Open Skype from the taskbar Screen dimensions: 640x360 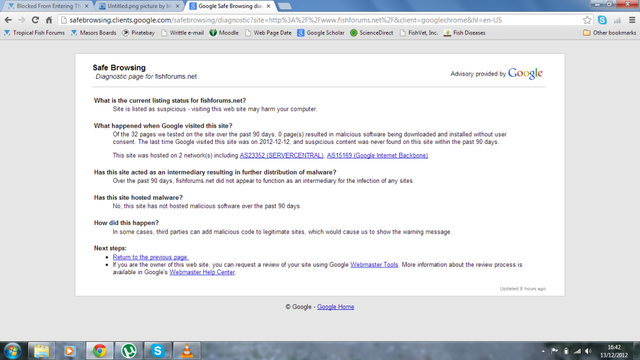pos(158,351)
